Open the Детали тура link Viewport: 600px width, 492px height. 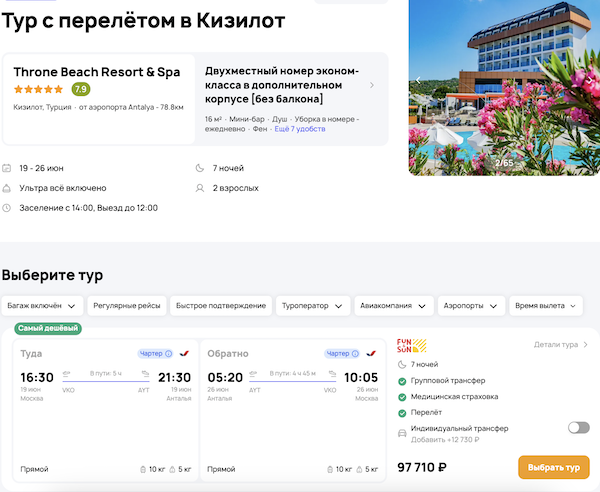(561, 345)
